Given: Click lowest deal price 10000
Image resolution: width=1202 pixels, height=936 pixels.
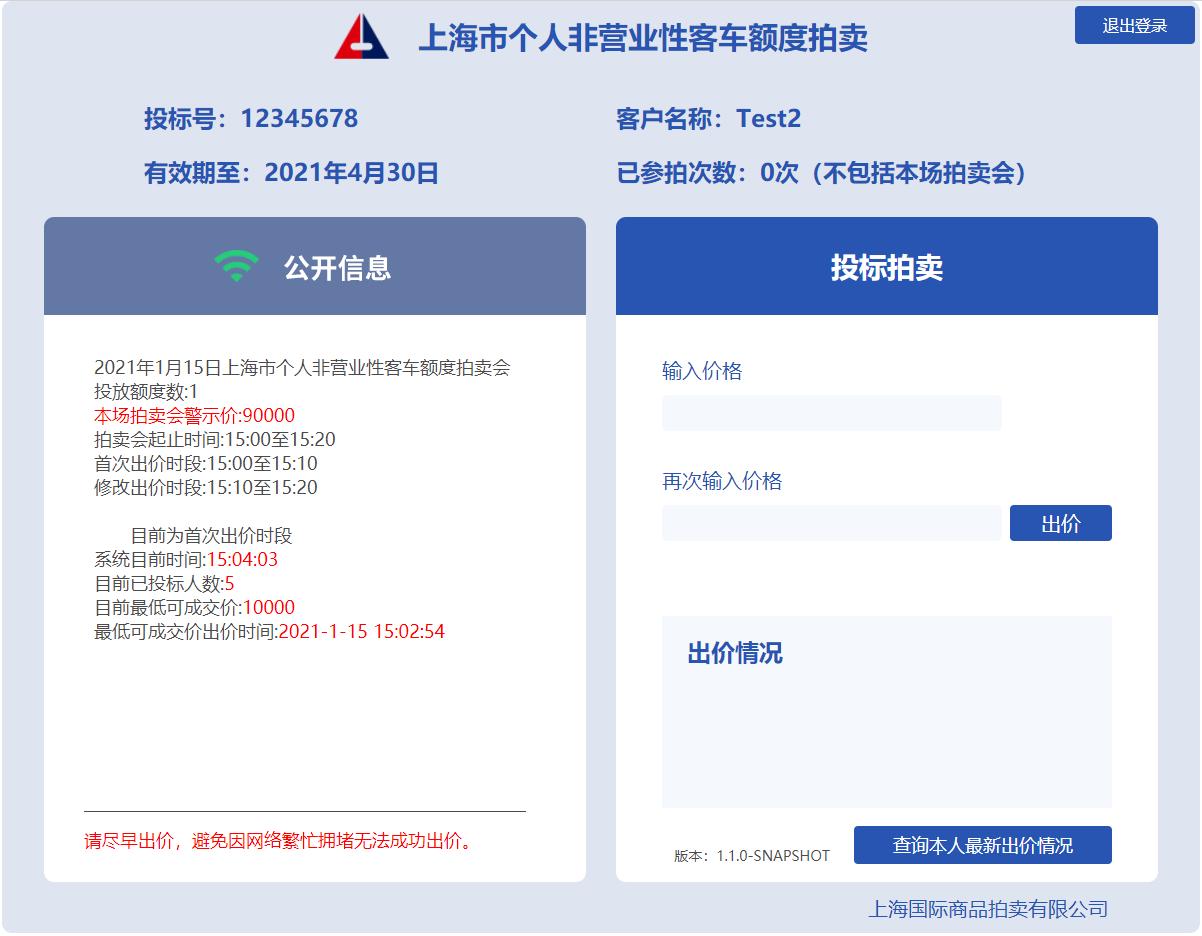Looking at the screenshot, I should point(269,608).
